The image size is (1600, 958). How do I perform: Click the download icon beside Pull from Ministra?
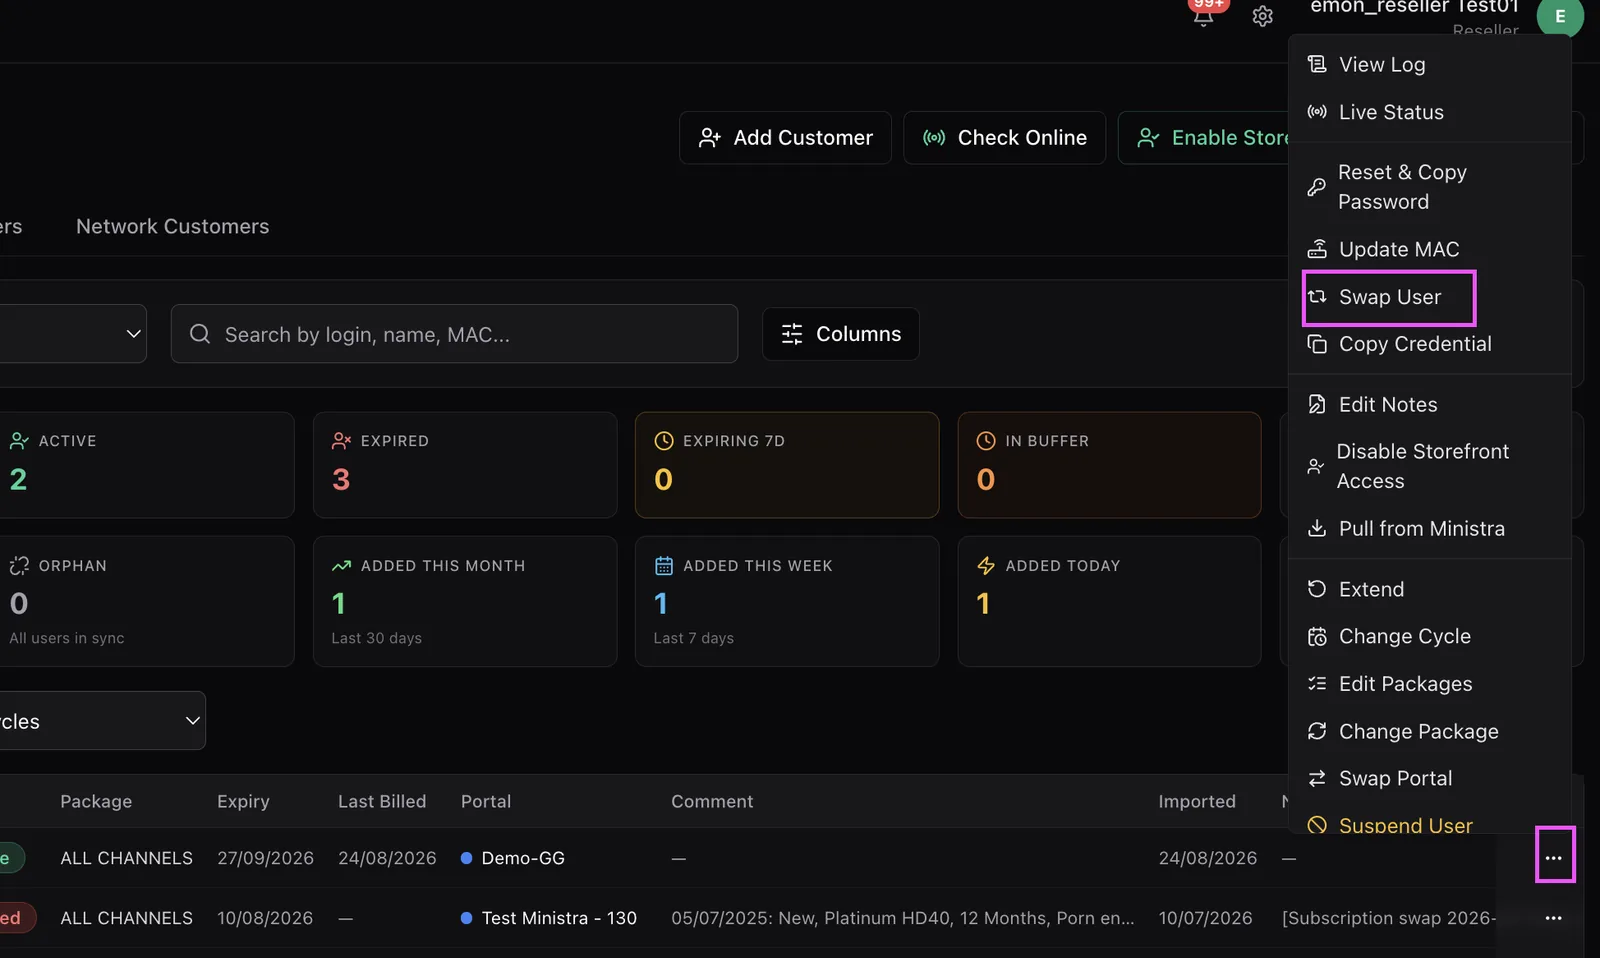1317,528
